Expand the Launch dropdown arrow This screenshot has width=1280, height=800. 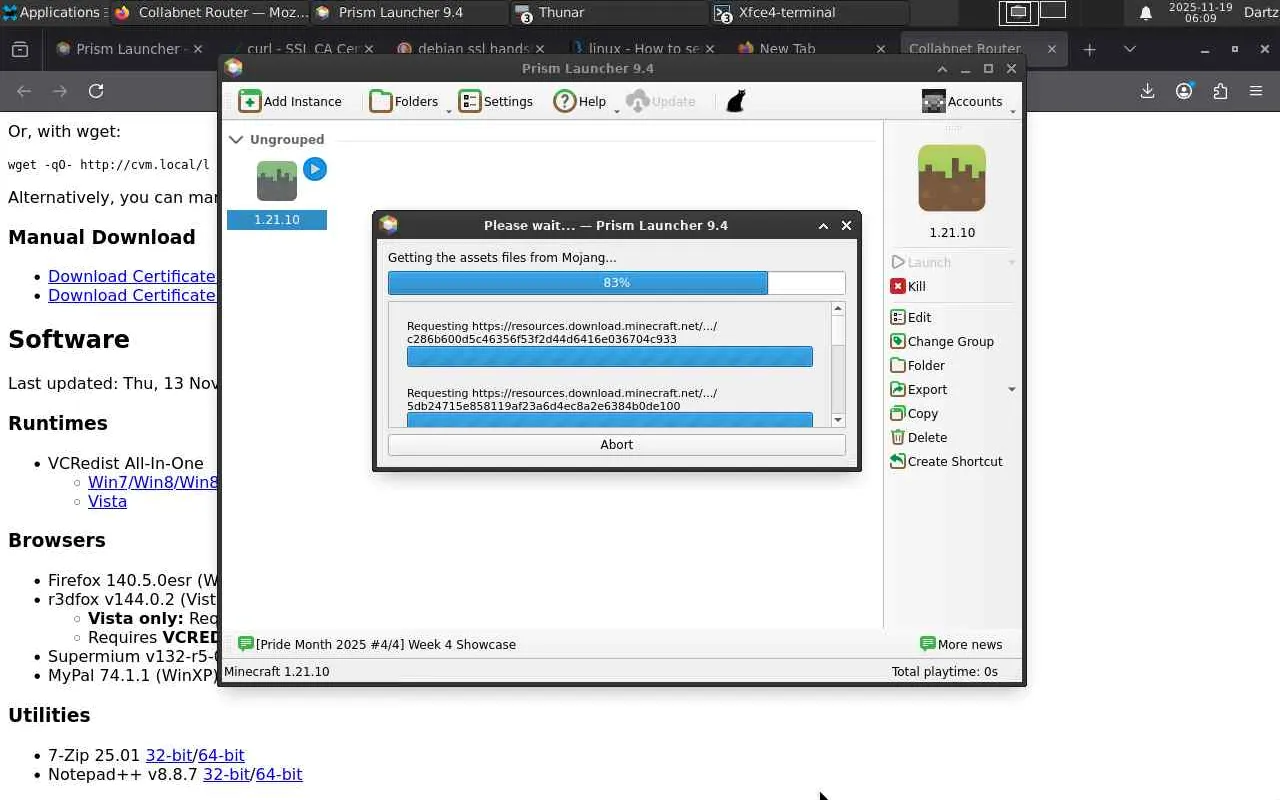1011,262
